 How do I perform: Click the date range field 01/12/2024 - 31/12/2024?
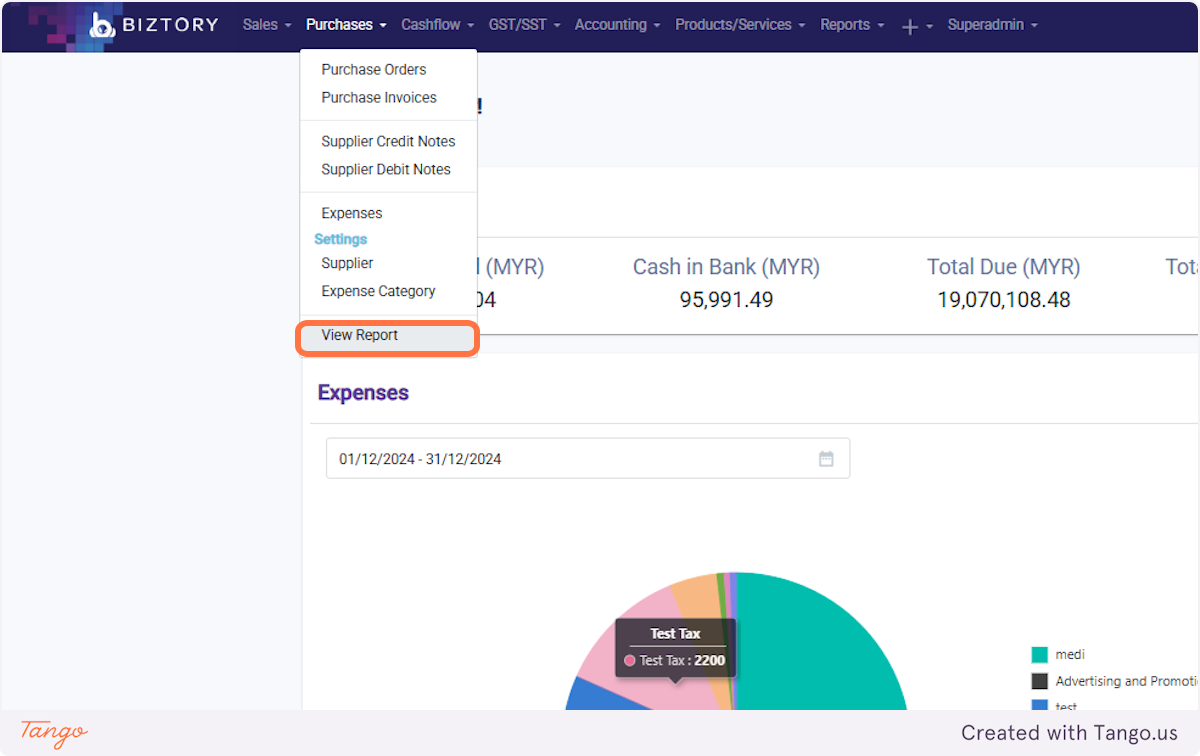point(588,459)
